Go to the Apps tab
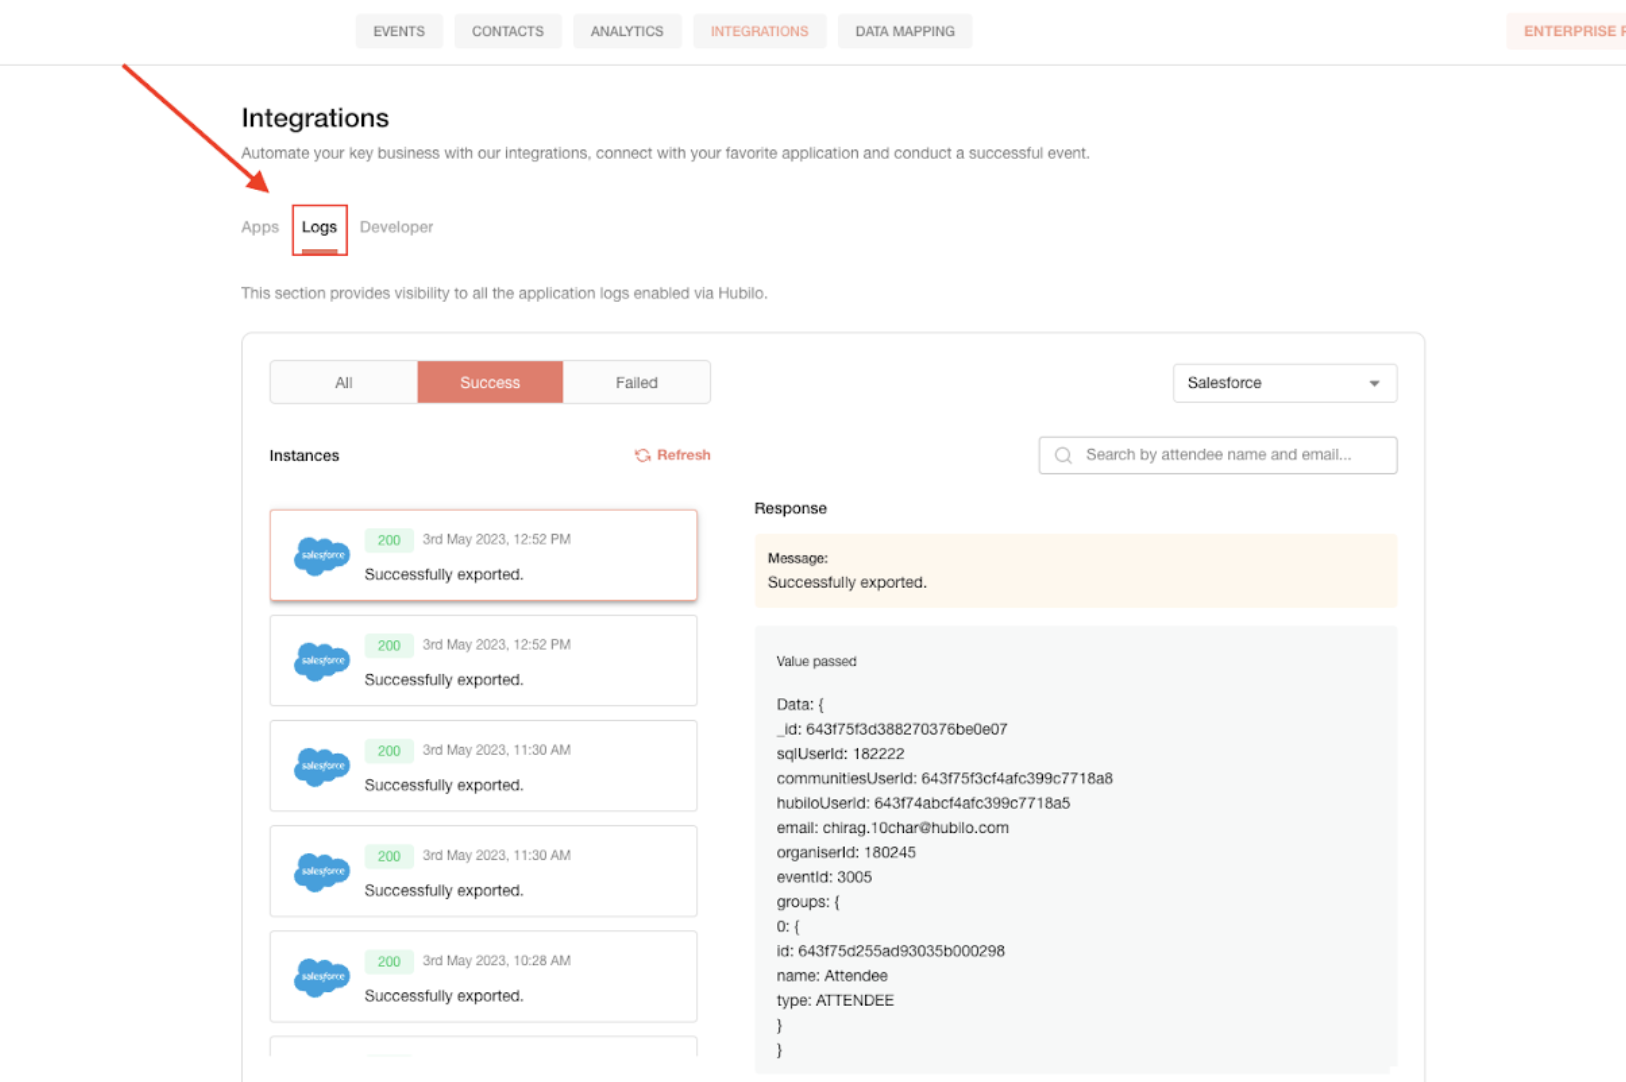 point(260,227)
